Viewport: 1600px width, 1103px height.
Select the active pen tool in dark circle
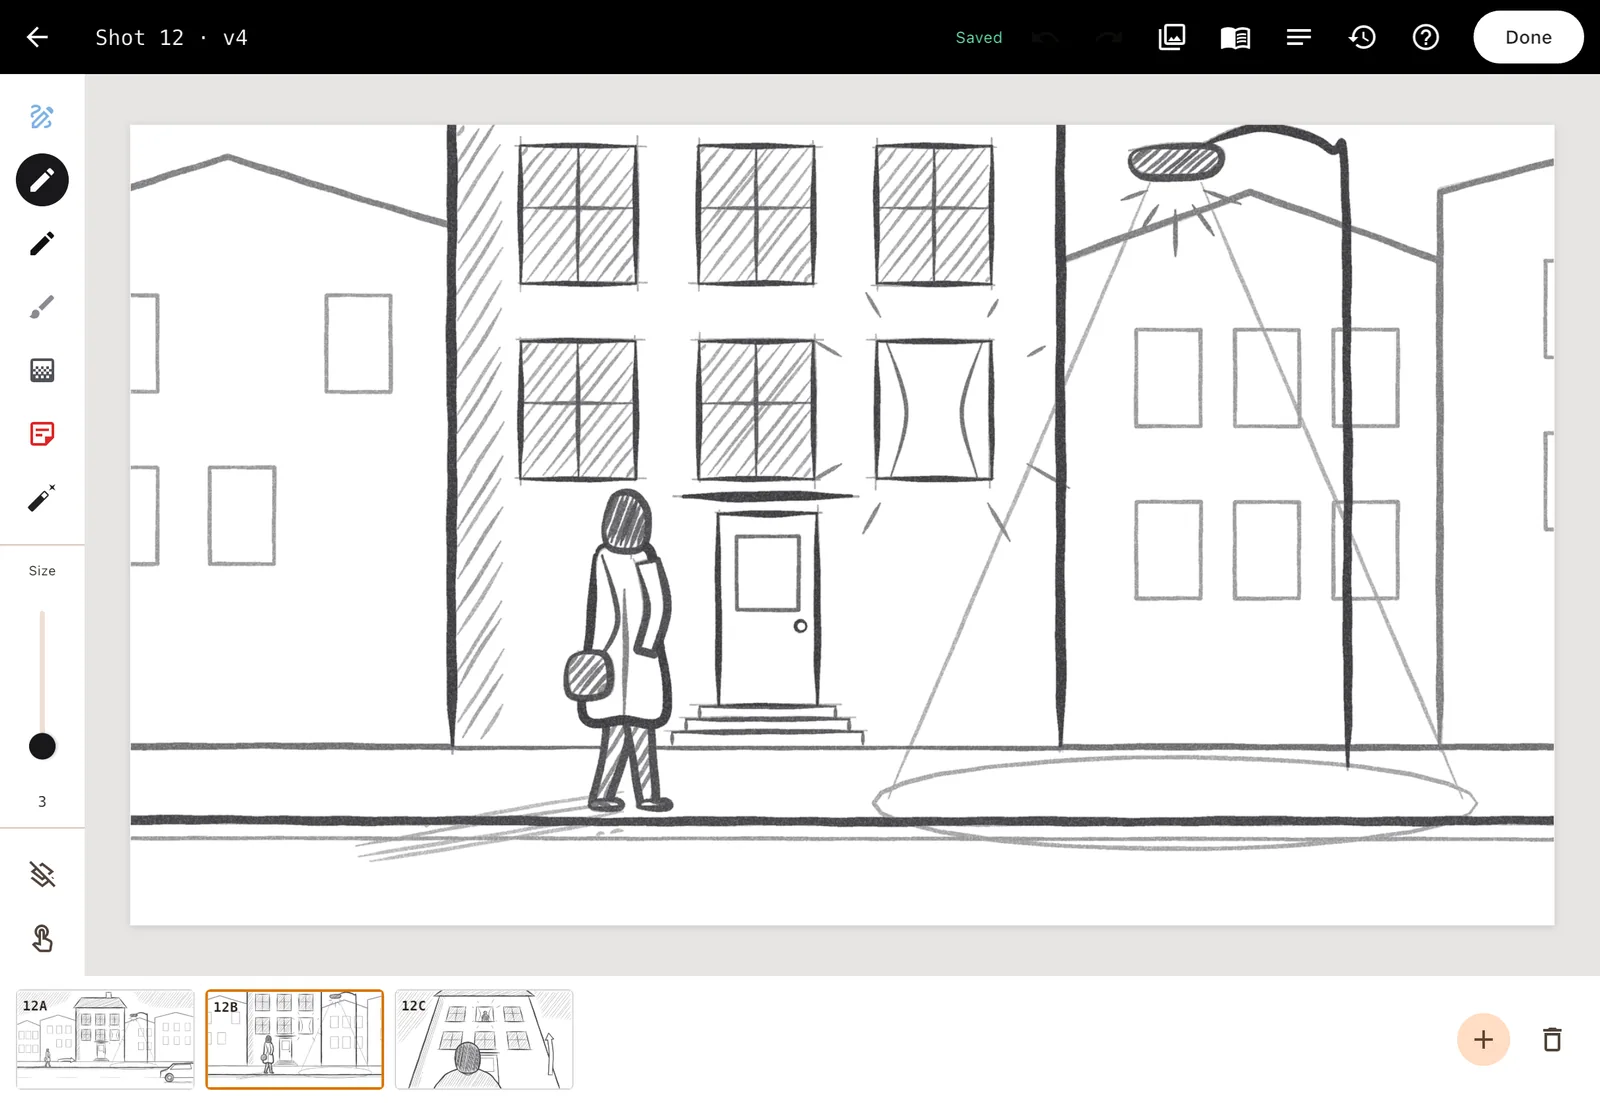click(x=42, y=180)
